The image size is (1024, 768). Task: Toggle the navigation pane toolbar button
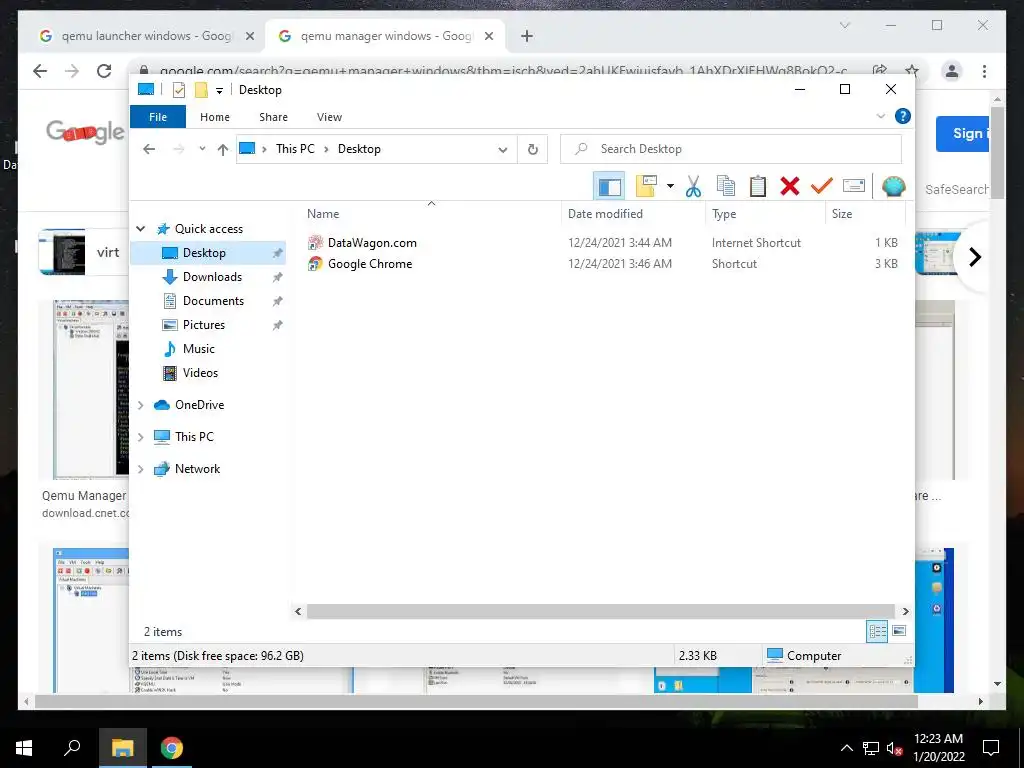(609, 186)
